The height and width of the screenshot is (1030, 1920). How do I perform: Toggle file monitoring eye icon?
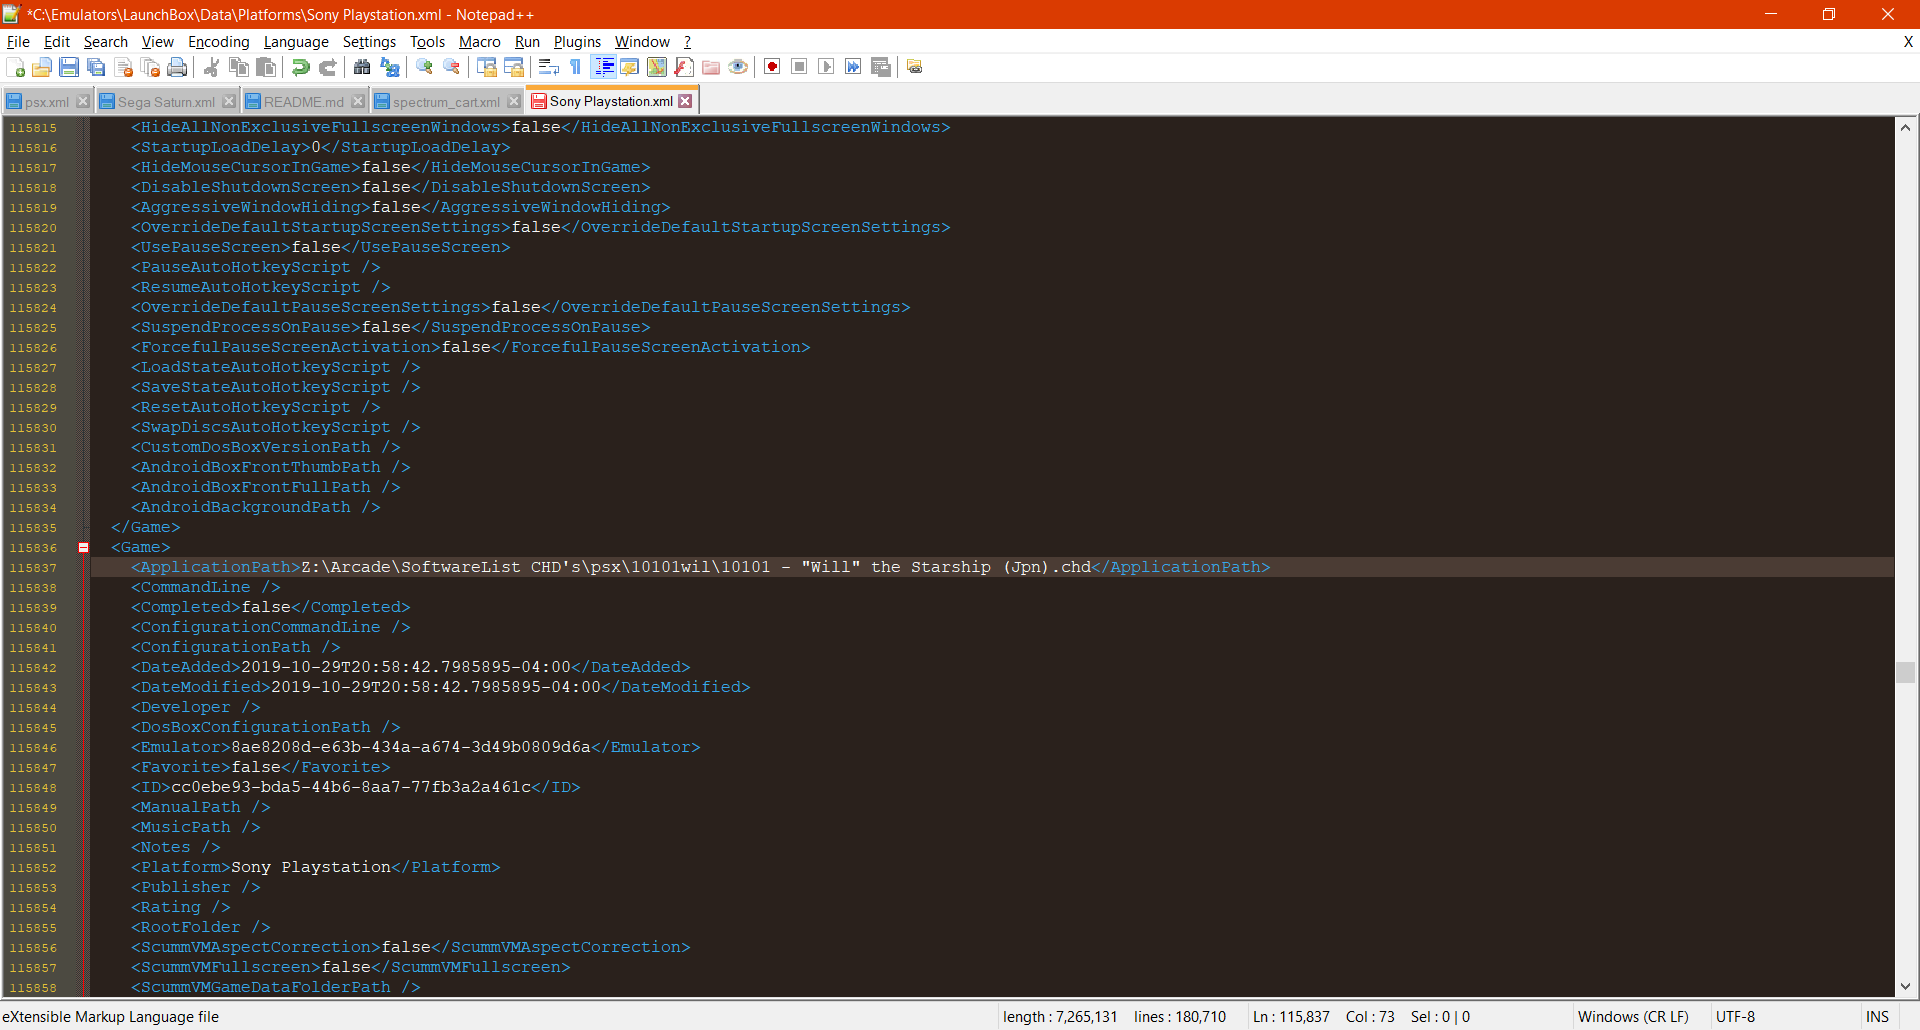tap(738, 67)
